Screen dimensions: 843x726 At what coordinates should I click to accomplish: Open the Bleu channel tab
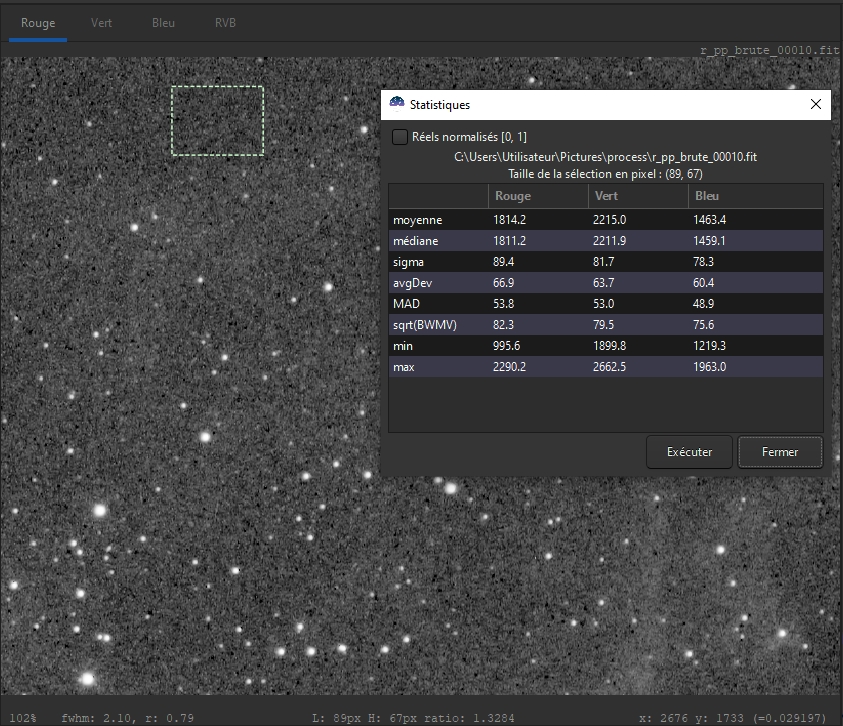tap(163, 22)
